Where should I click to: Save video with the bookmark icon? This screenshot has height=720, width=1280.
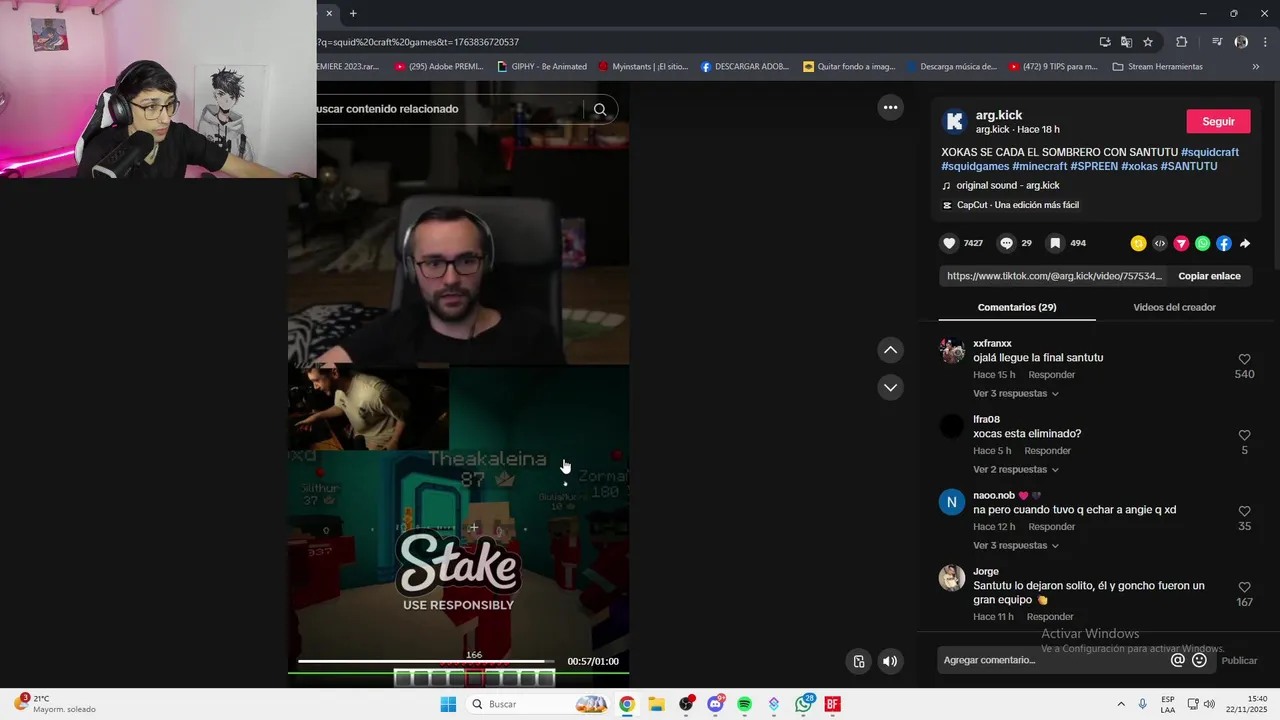1055,243
